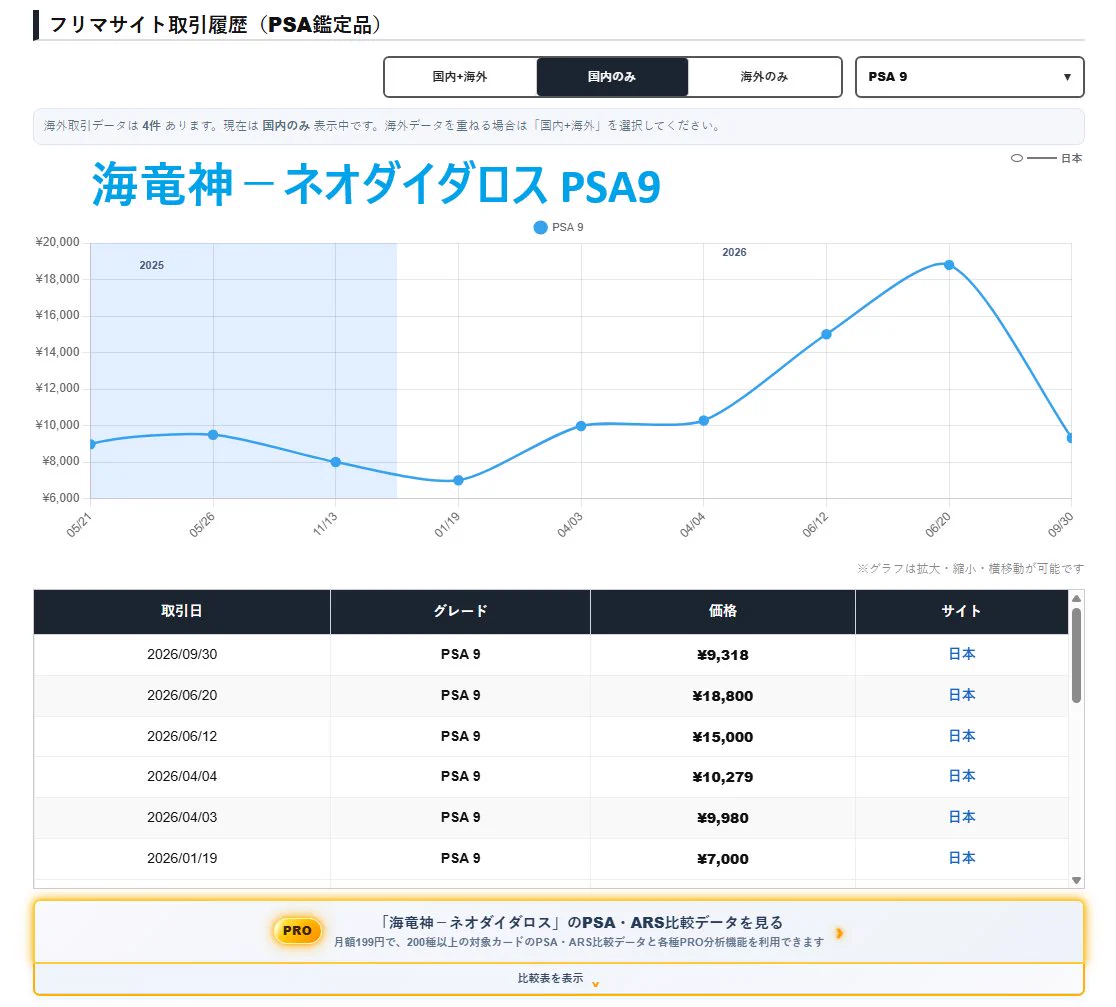
Task: Click the ¥7,000 price cell
Action: coord(722,859)
